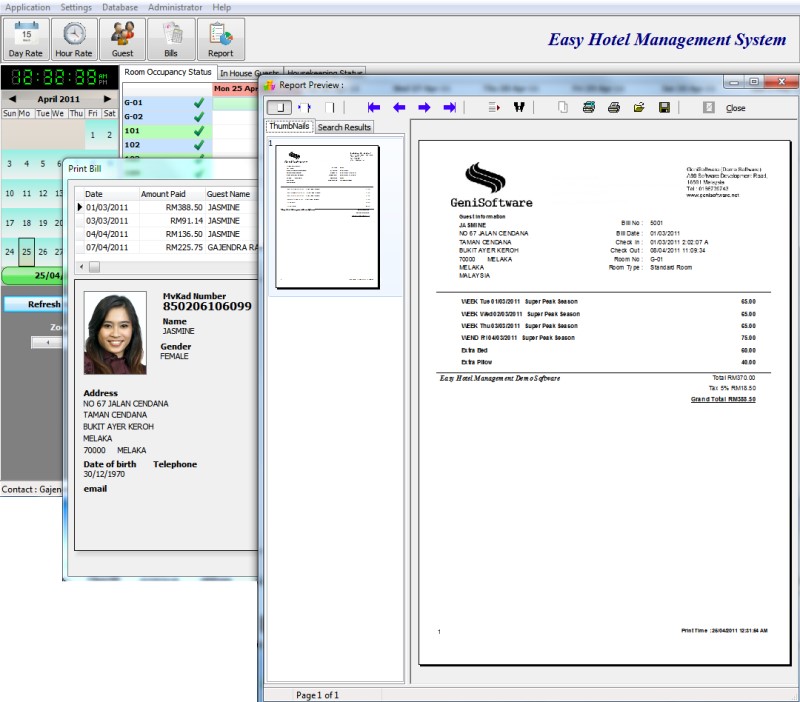Select day 10 in the calendar
800x702 pixels.
tap(10, 193)
